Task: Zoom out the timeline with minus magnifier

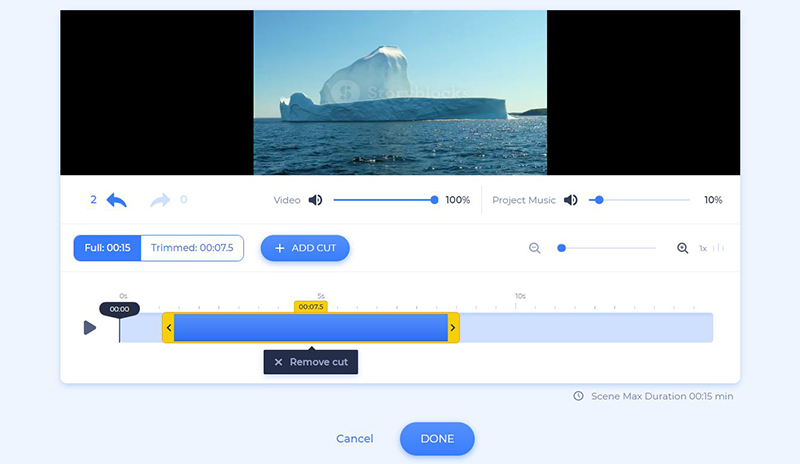Action: point(534,248)
